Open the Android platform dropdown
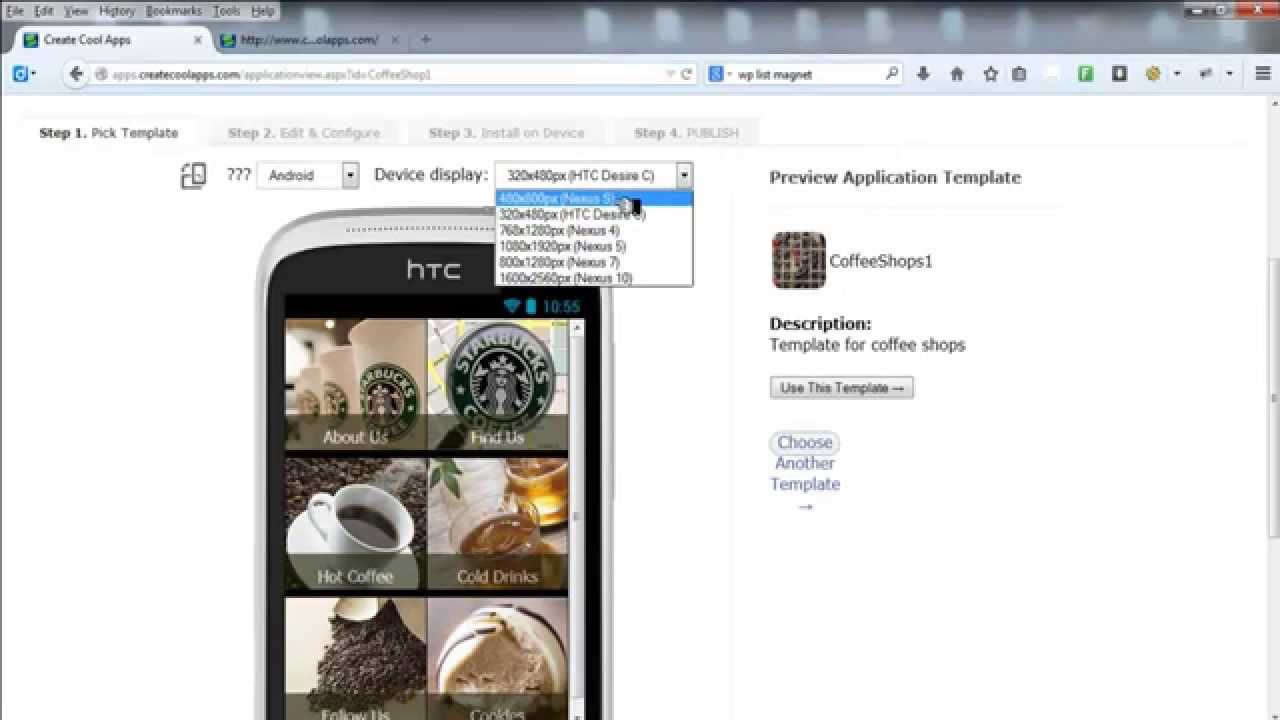Screen dimensions: 1280x720 tap(308, 175)
